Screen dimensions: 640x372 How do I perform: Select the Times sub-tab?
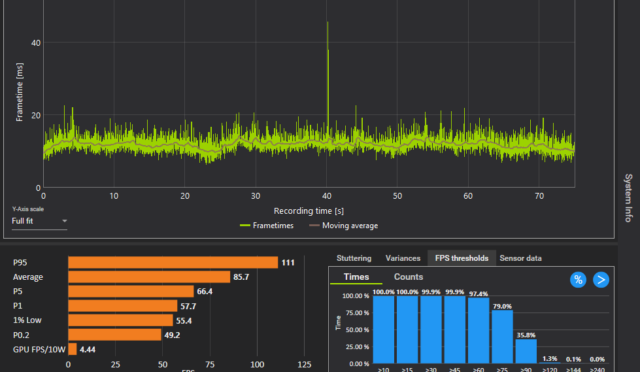click(x=356, y=277)
